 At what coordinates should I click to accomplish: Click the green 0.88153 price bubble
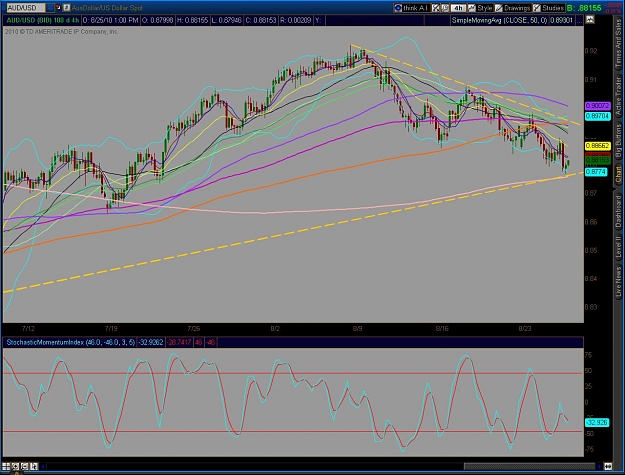point(597,160)
